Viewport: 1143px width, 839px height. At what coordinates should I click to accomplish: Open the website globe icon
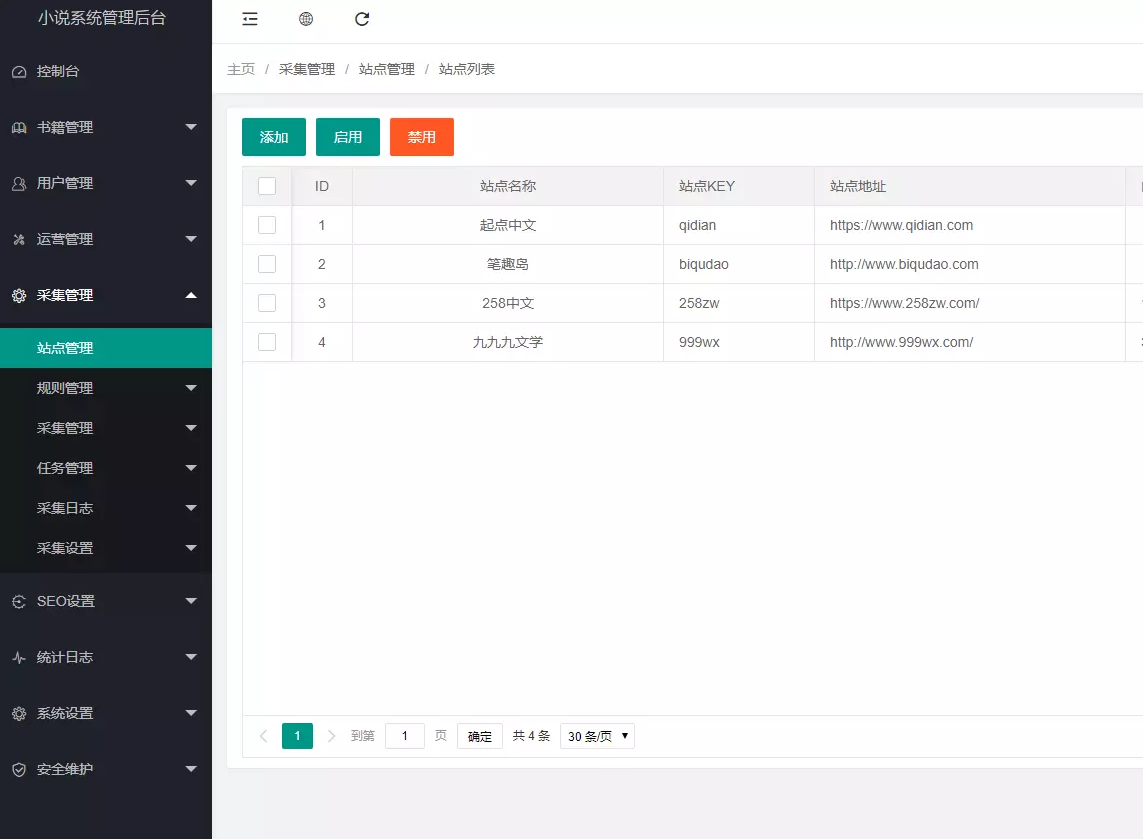(306, 19)
